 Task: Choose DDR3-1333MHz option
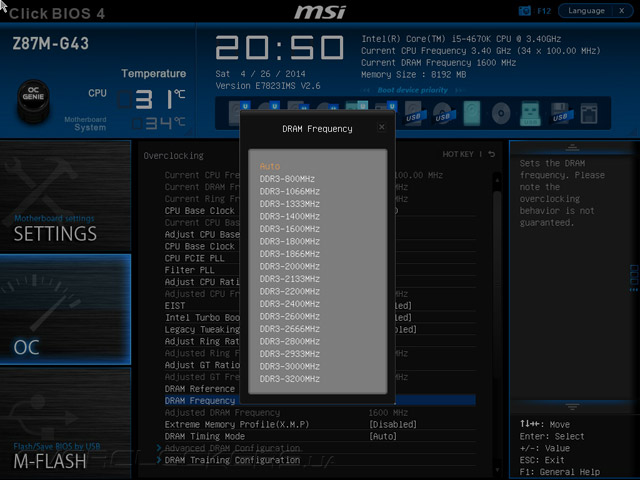(x=289, y=204)
